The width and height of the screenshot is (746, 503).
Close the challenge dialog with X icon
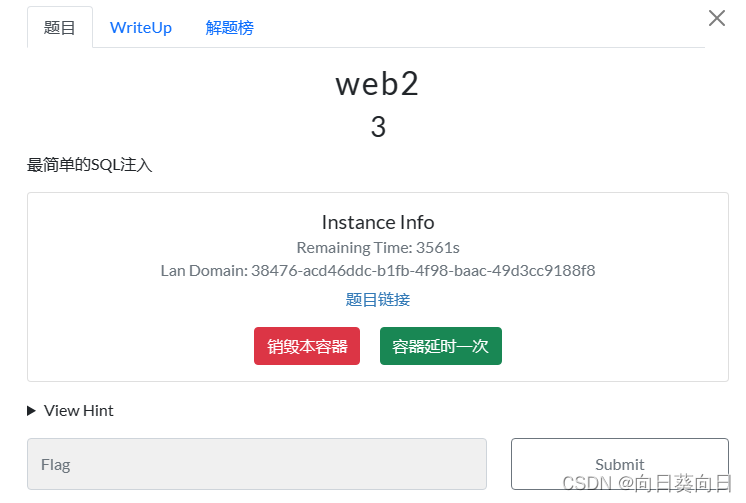(717, 19)
